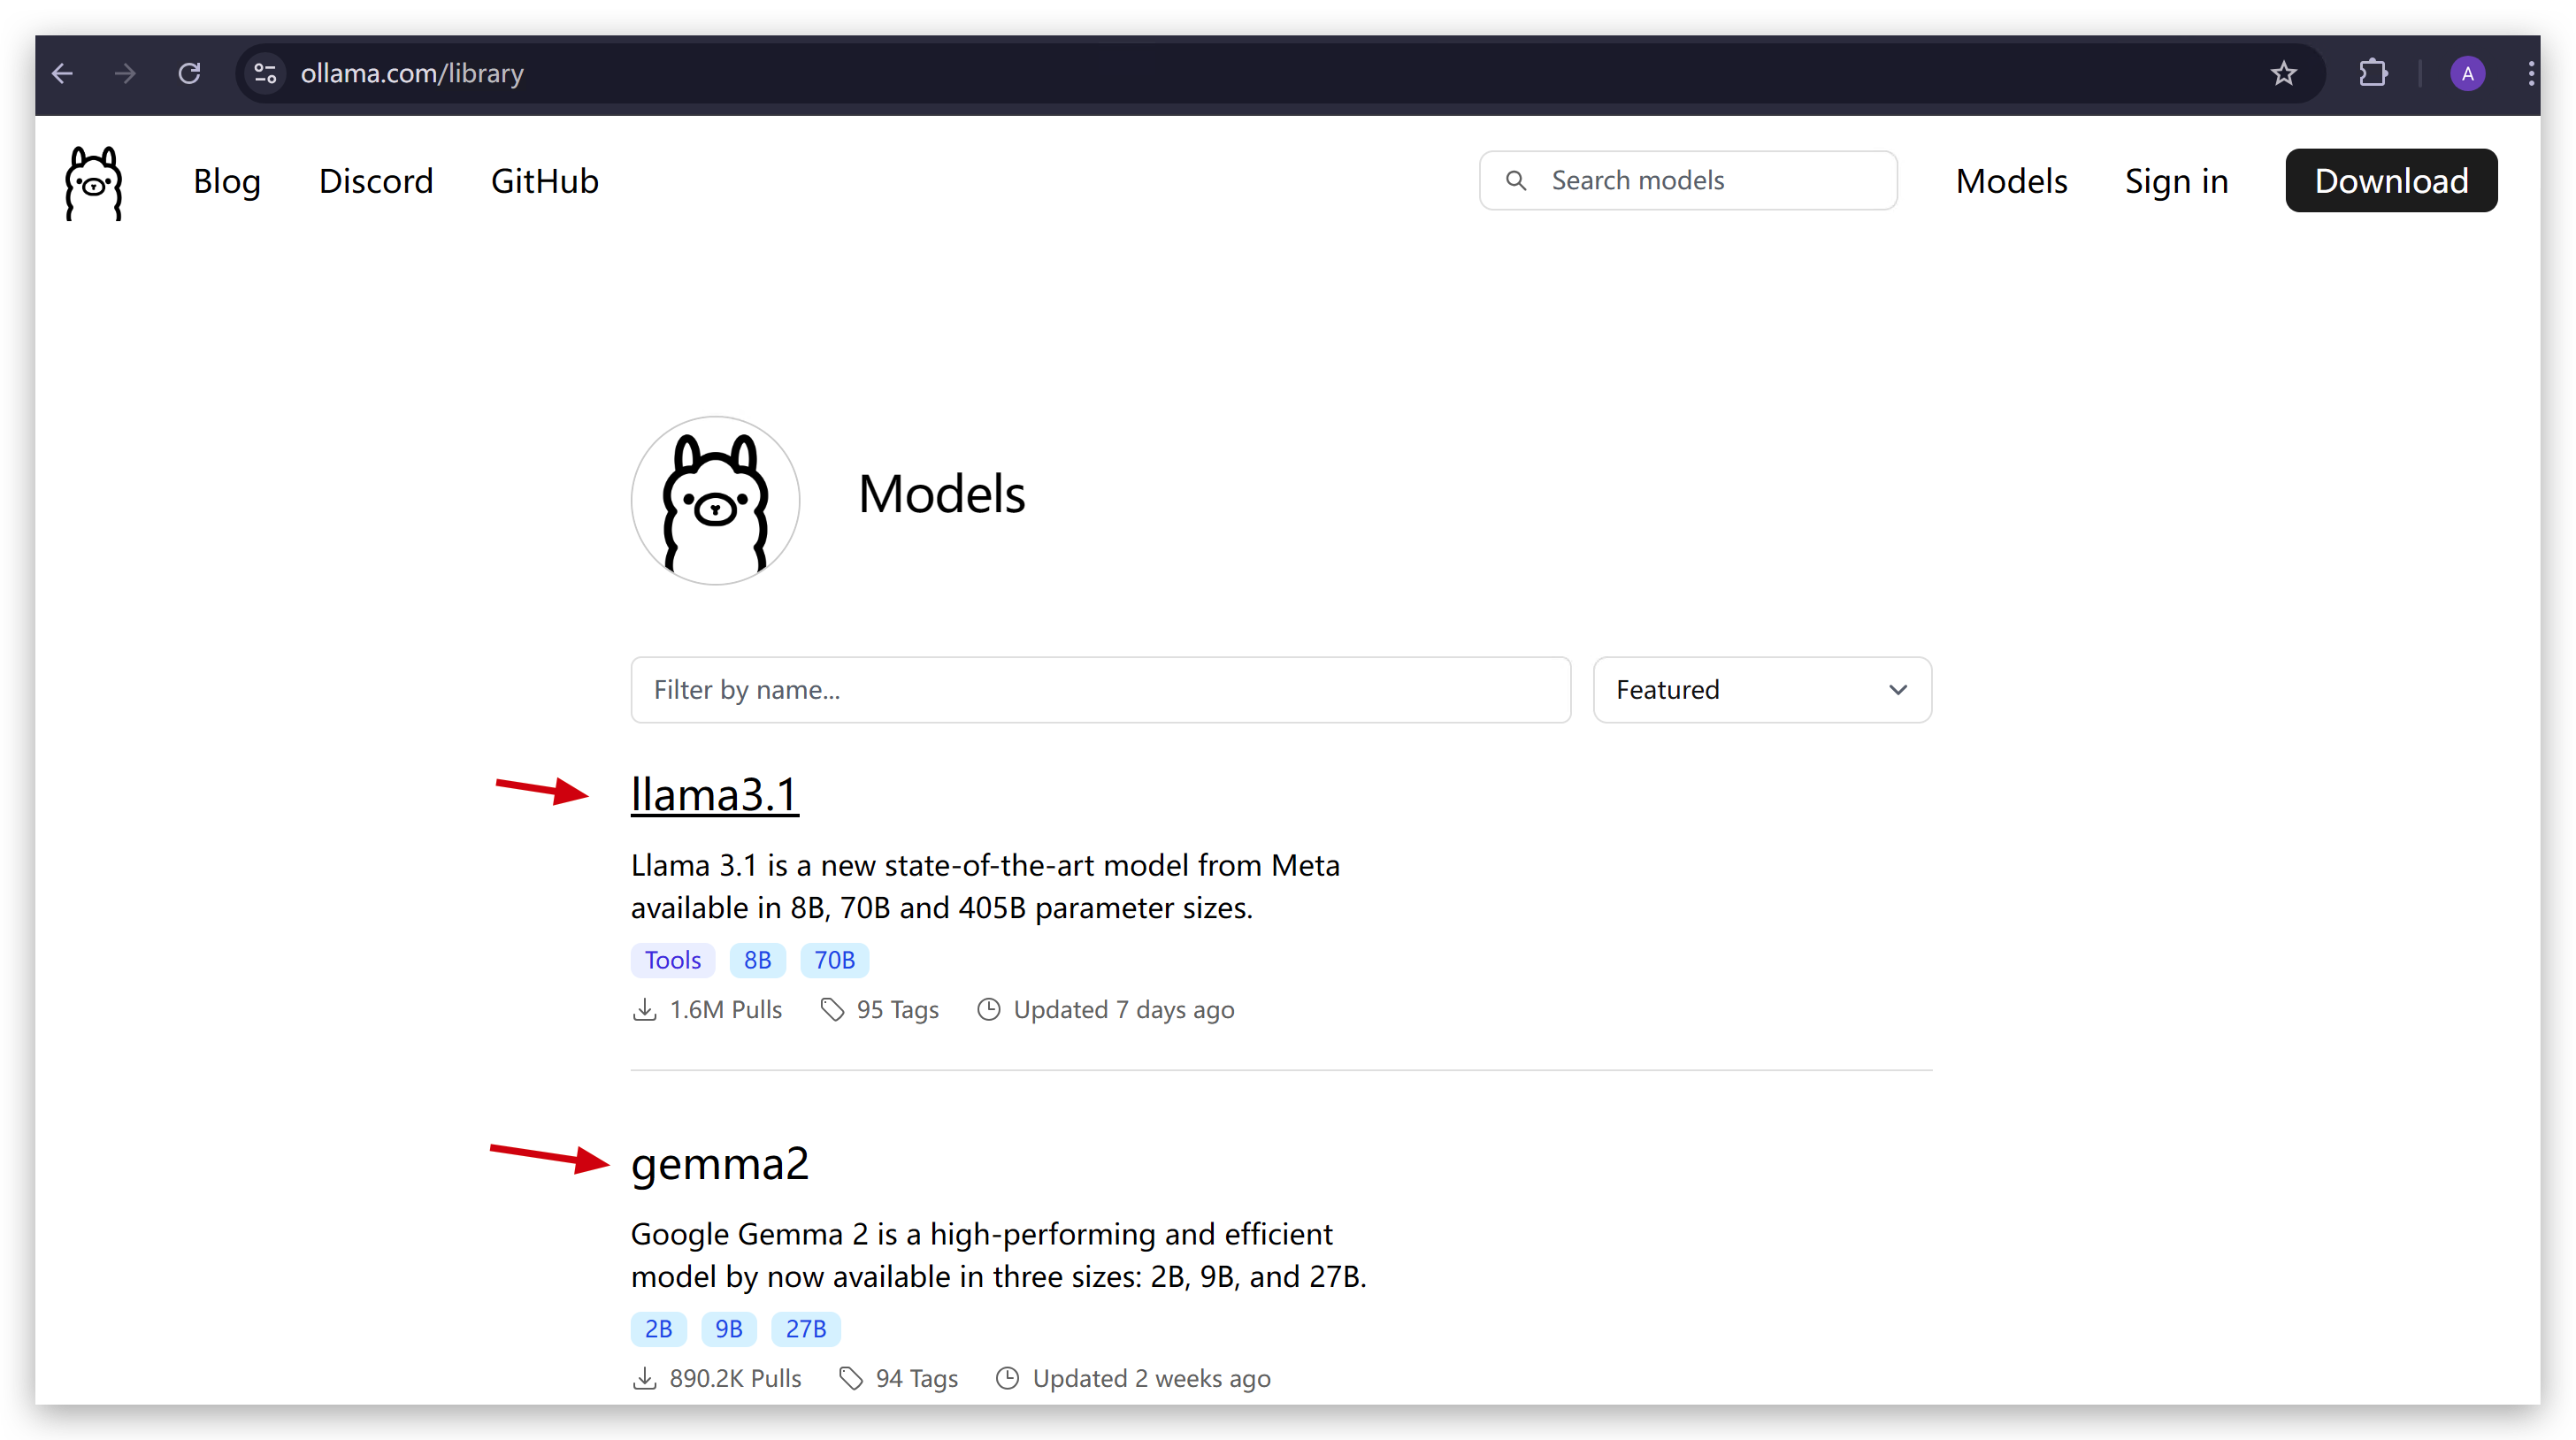Open the Blog link
This screenshot has height=1440, width=2576.
(x=227, y=181)
